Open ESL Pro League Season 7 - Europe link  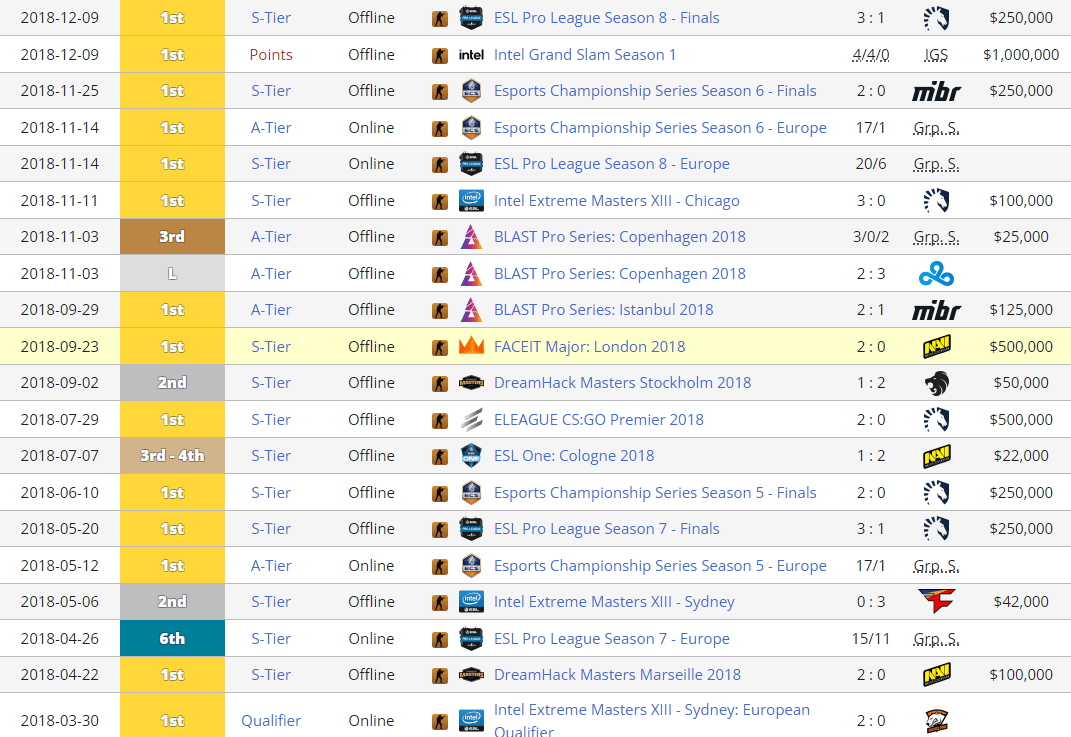(611, 639)
